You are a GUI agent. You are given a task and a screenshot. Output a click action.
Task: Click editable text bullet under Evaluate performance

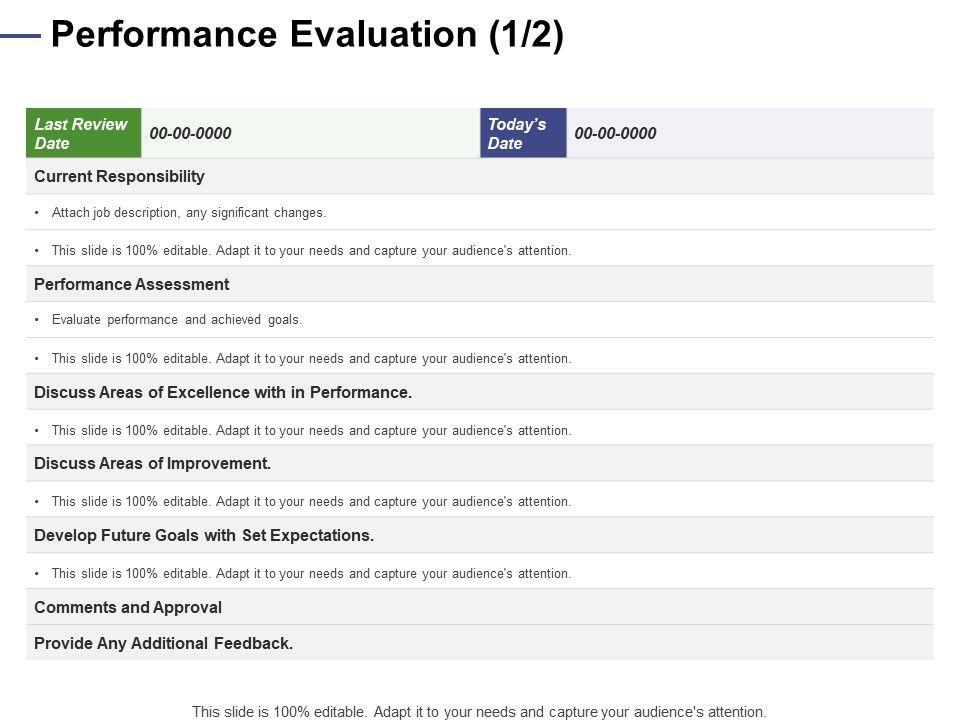(311, 358)
